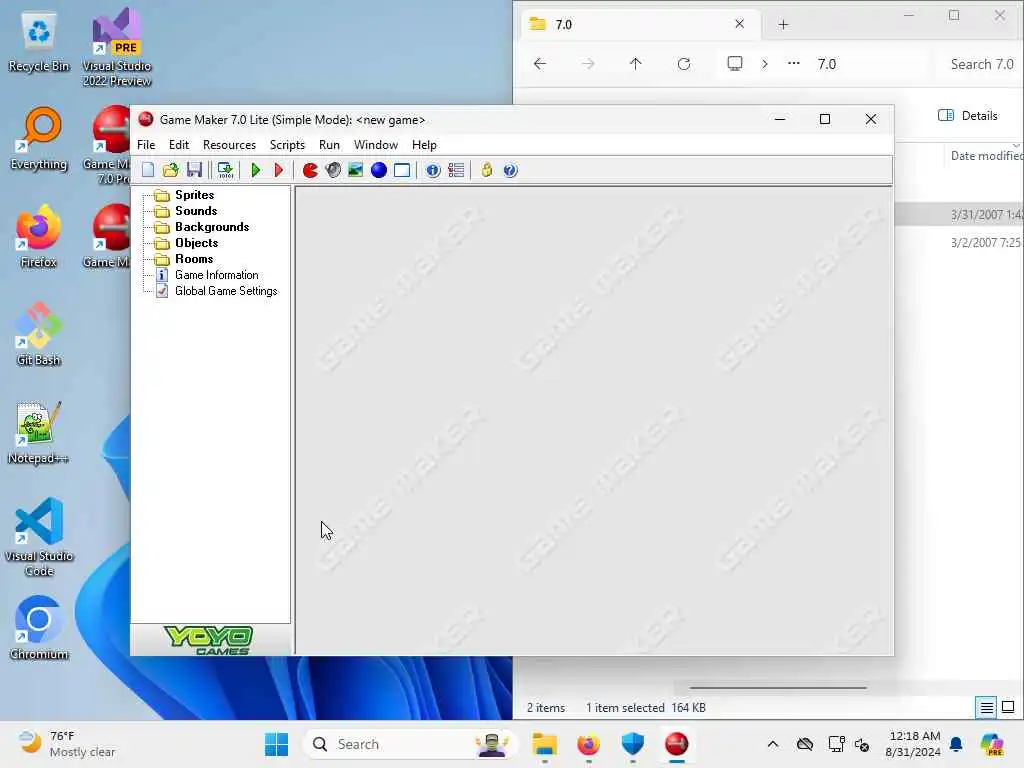The height and width of the screenshot is (768, 1024).
Task: Select the Backgrounds folder
Action: pyautogui.click(x=212, y=227)
